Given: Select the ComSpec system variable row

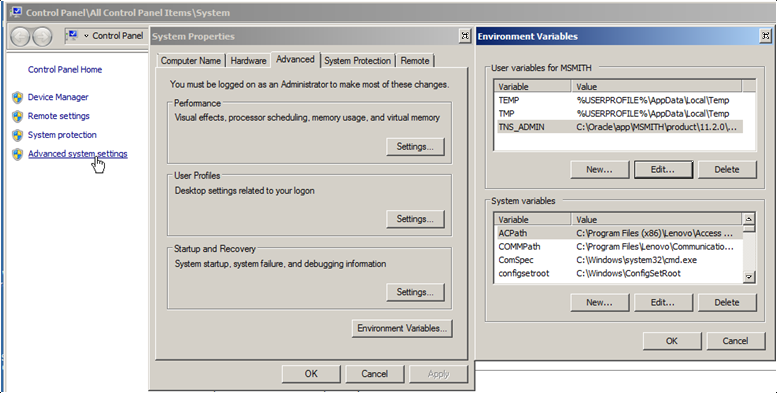Looking at the screenshot, I should (618, 260).
